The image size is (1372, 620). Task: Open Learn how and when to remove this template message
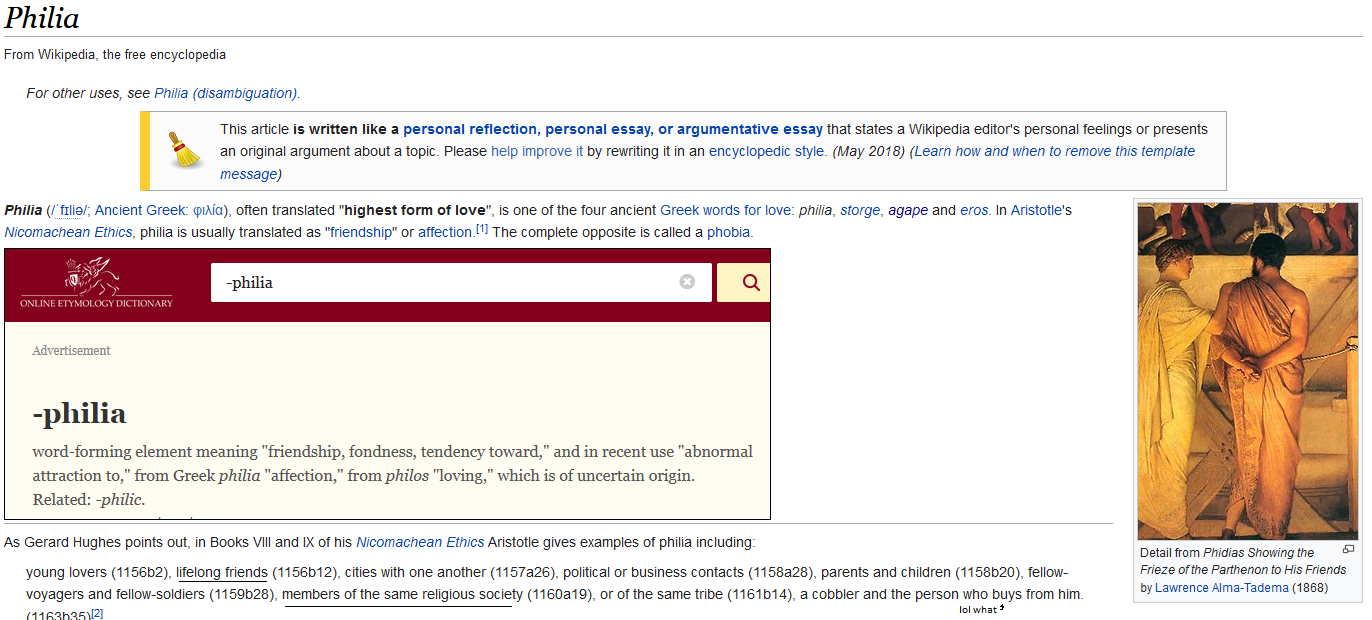(706, 162)
